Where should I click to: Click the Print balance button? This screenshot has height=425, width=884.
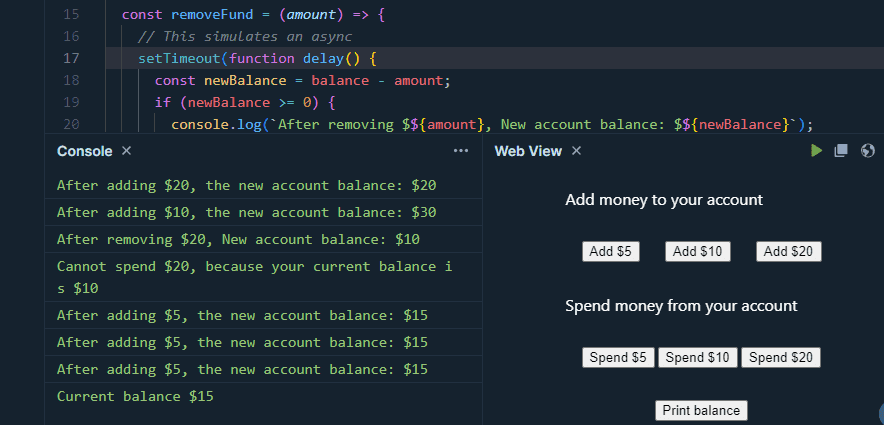(x=701, y=410)
